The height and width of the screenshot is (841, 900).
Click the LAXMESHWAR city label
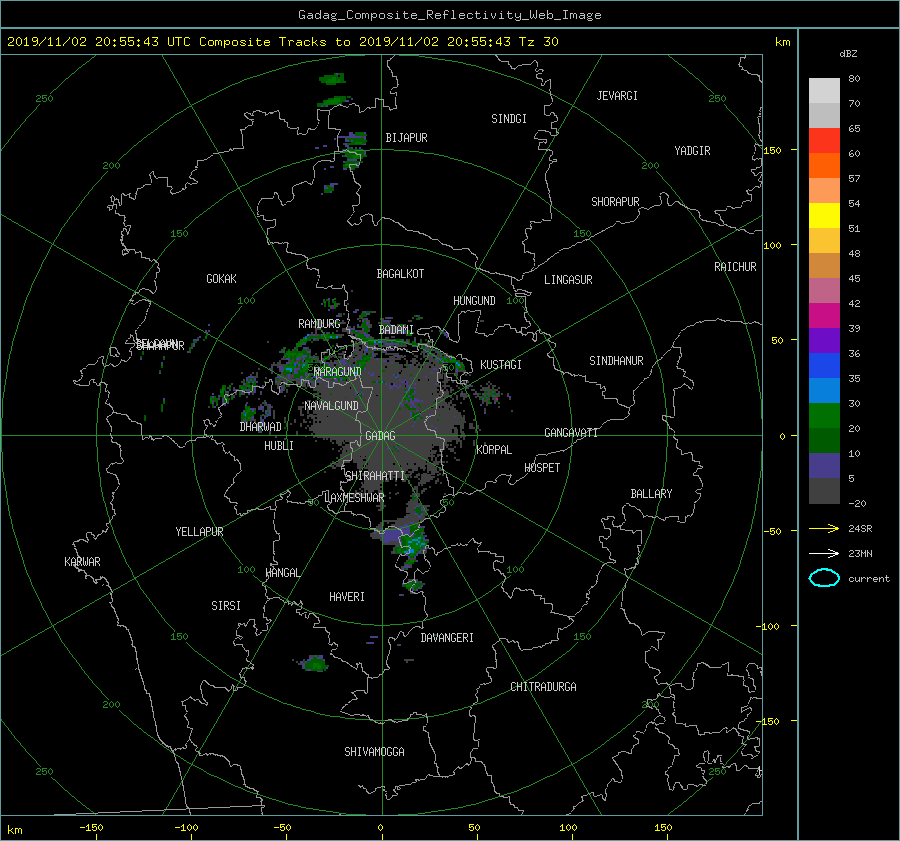tap(354, 498)
